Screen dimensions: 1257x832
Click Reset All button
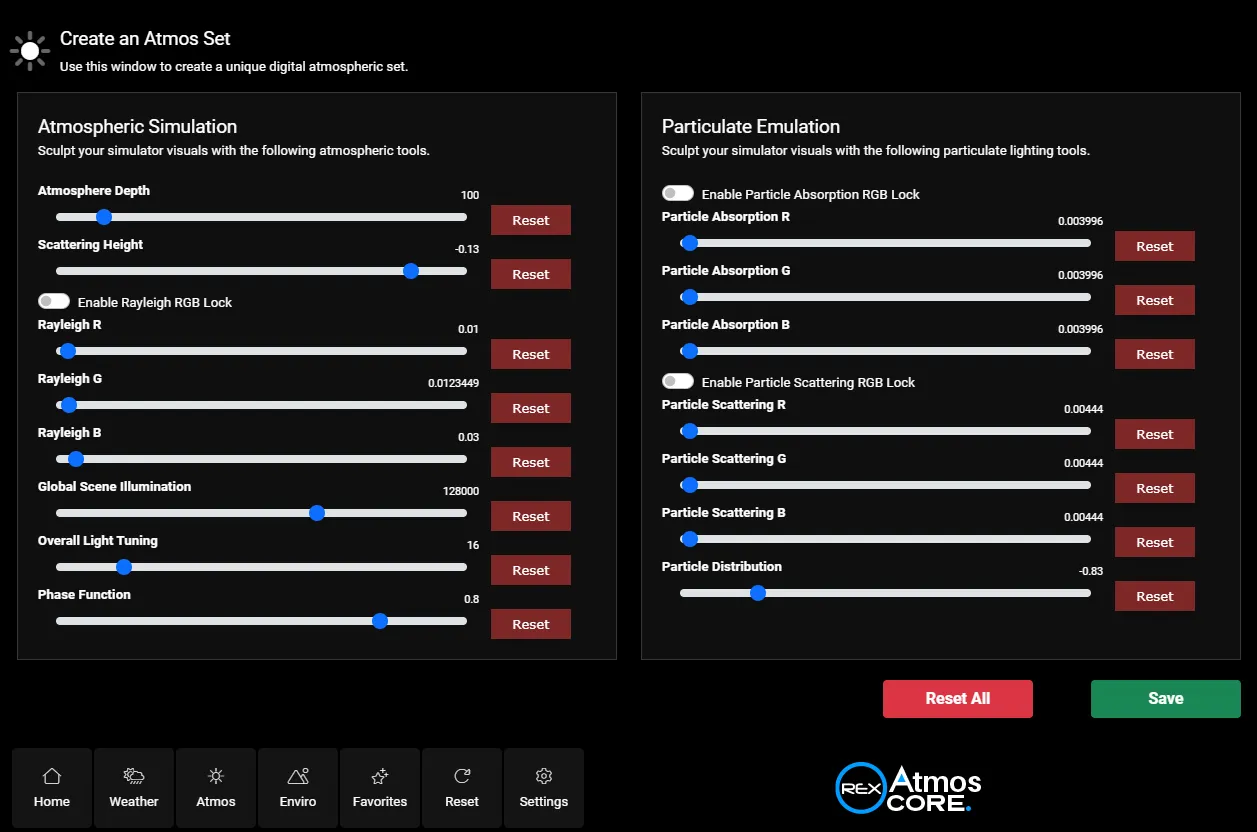[x=957, y=699]
